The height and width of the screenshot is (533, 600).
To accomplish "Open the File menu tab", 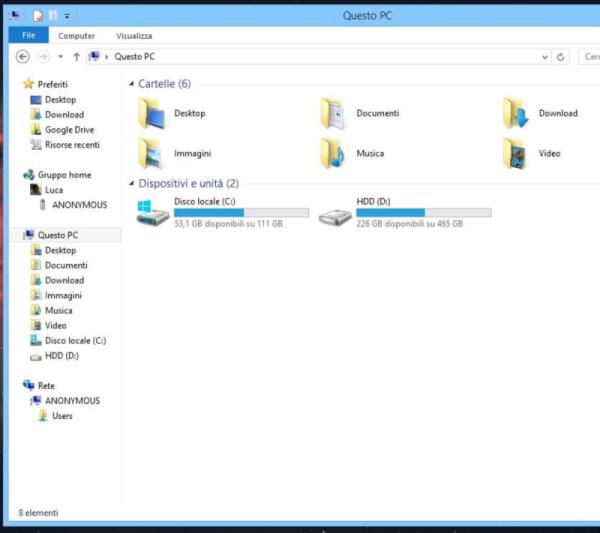I will (x=28, y=36).
